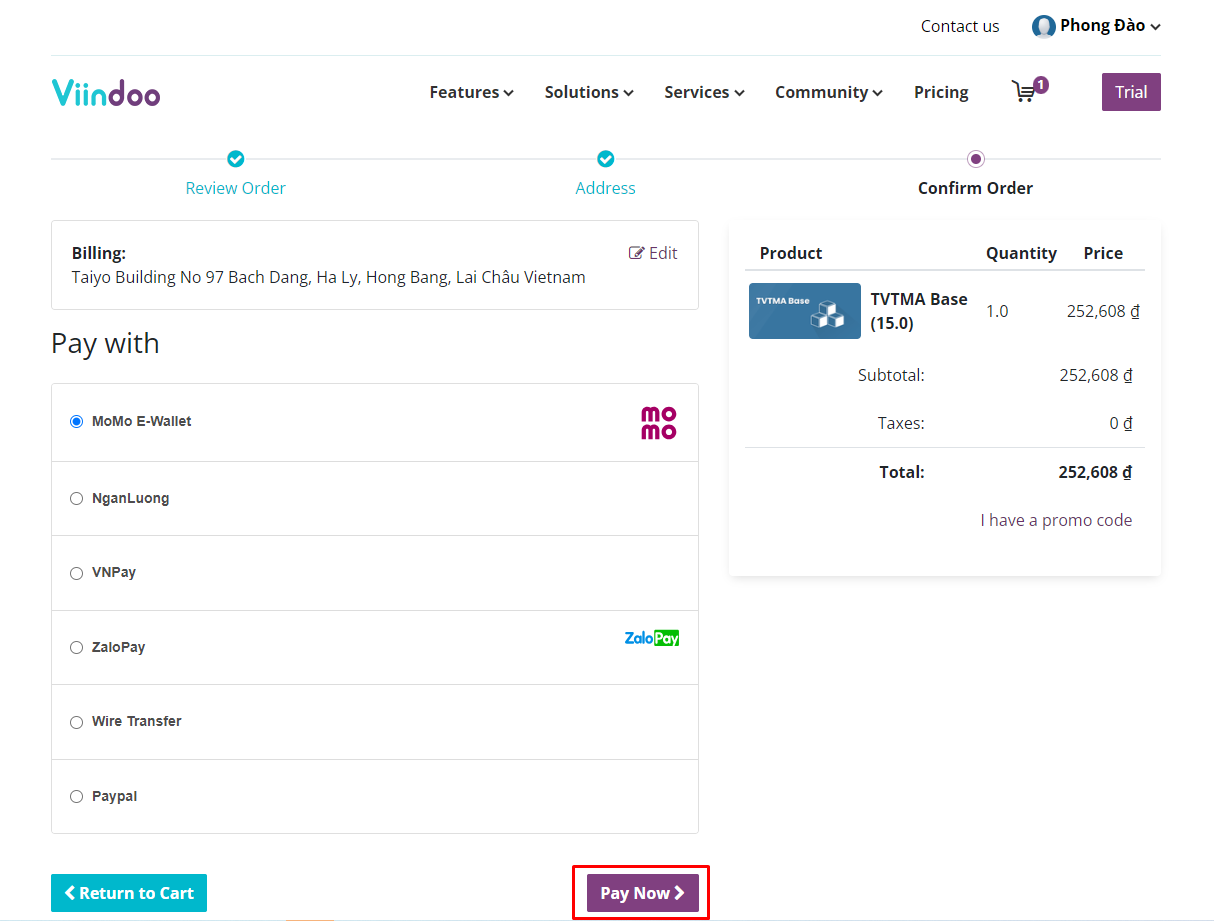Click the MoMo wallet logo
Screen dimensions: 1214x921
click(x=659, y=423)
